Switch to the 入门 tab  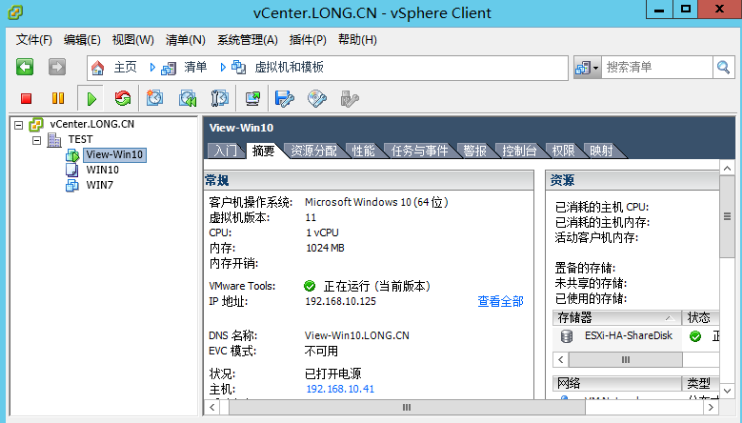[x=225, y=151]
